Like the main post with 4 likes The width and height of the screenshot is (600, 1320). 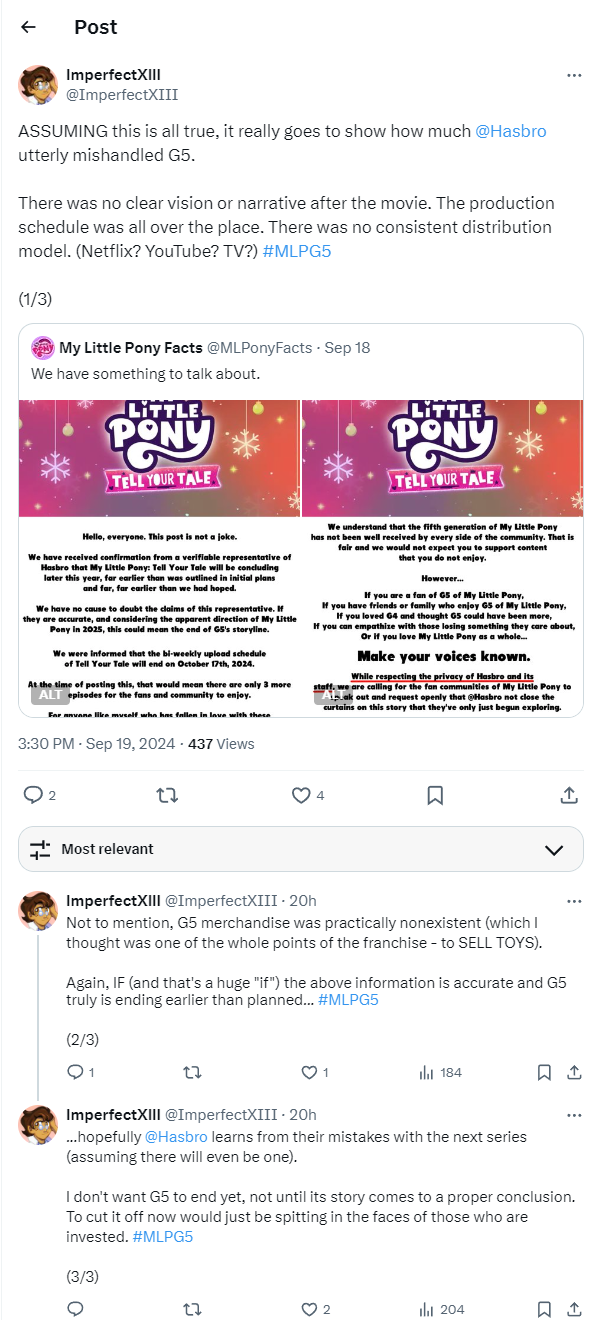pyautogui.click(x=301, y=795)
